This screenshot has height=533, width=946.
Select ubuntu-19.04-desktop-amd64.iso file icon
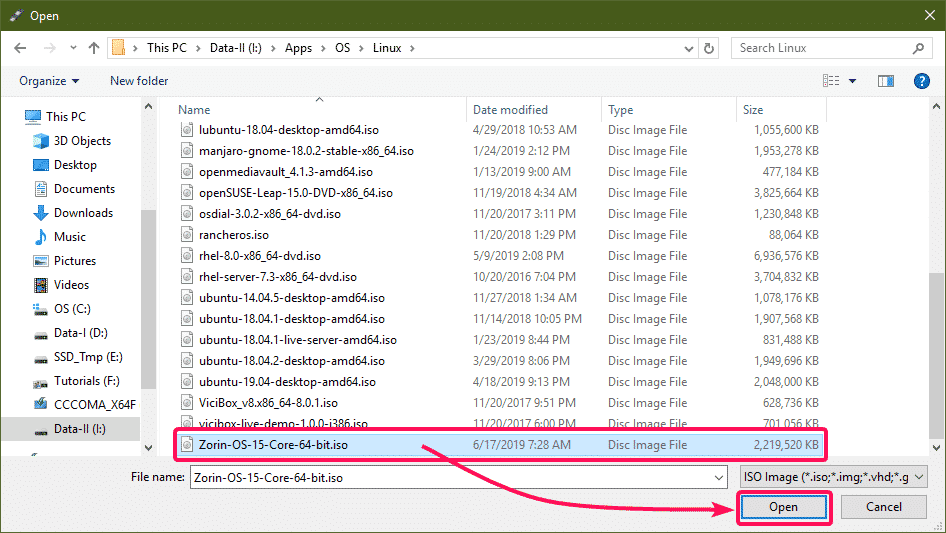[x=187, y=381]
